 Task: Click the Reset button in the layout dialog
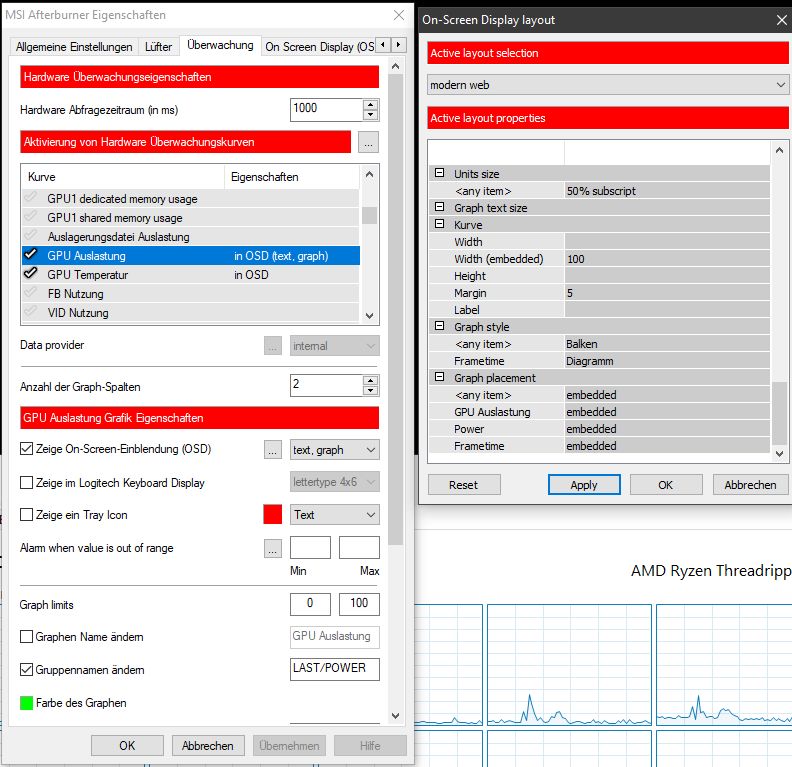(464, 485)
